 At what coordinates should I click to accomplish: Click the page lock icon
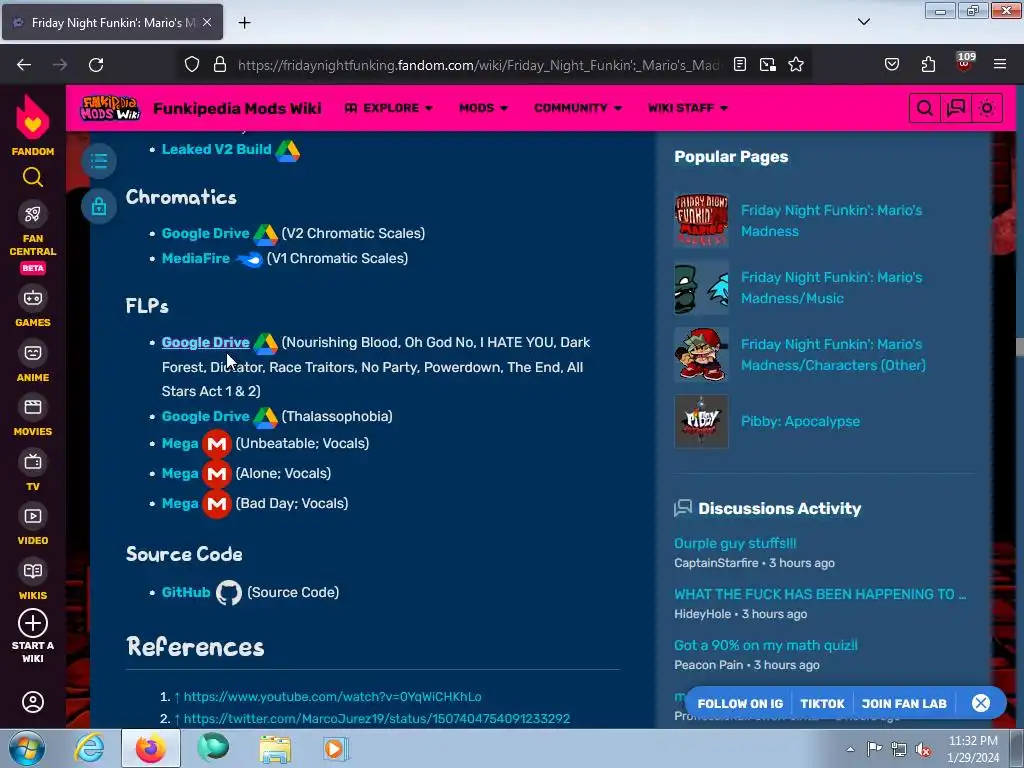pos(99,206)
